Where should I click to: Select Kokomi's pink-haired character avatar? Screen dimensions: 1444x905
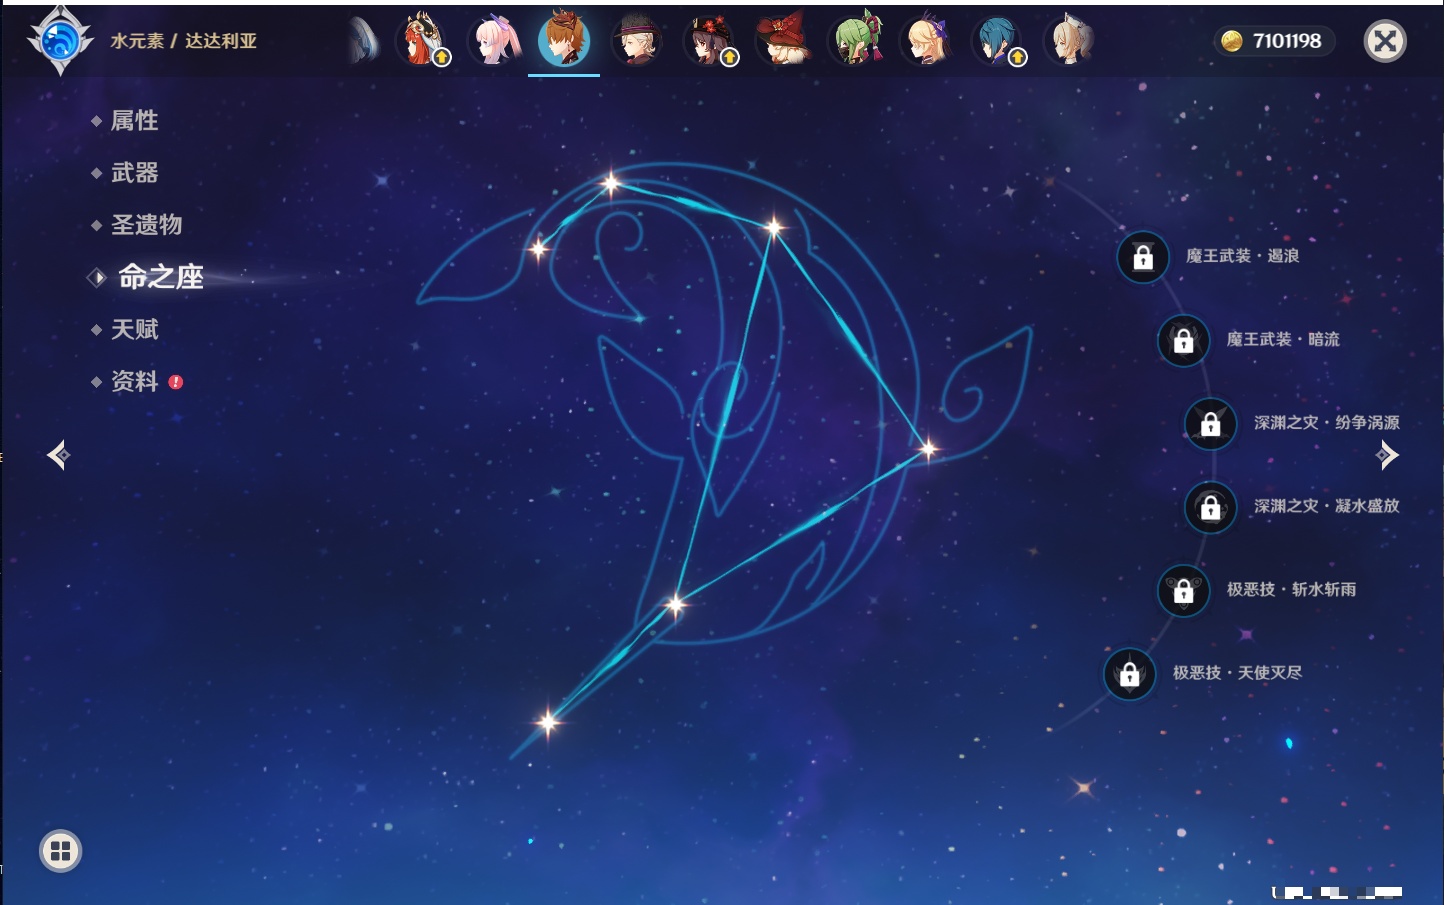[x=495, y=41]
